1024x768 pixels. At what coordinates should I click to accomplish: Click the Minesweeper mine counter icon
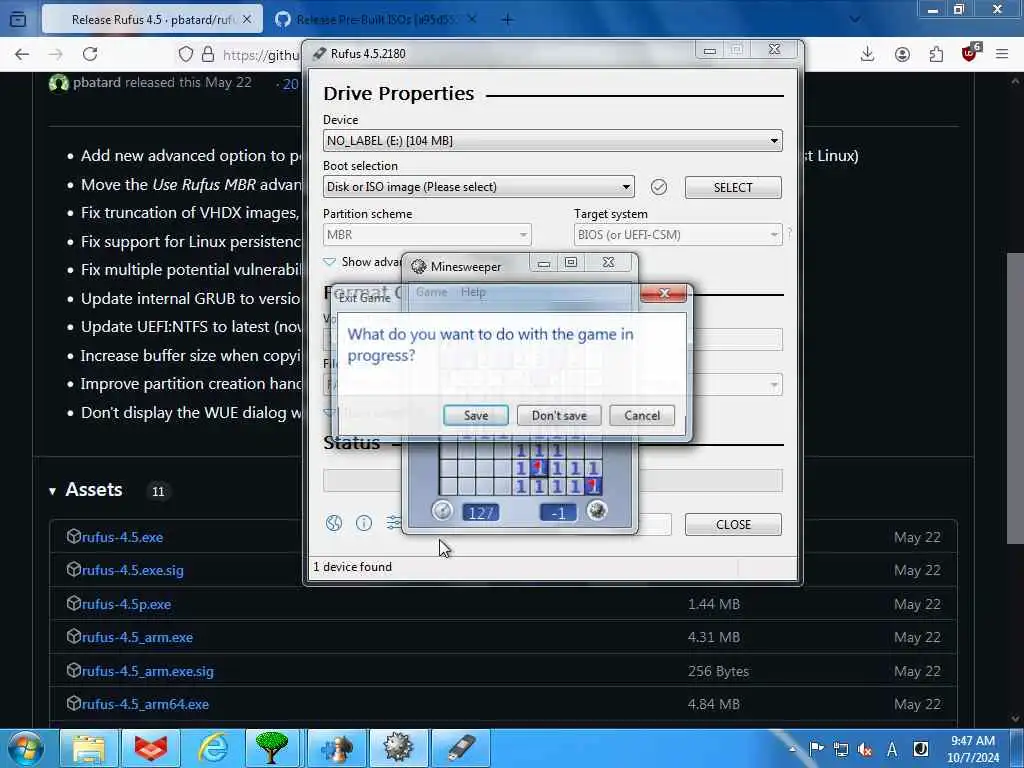point(596,510)
